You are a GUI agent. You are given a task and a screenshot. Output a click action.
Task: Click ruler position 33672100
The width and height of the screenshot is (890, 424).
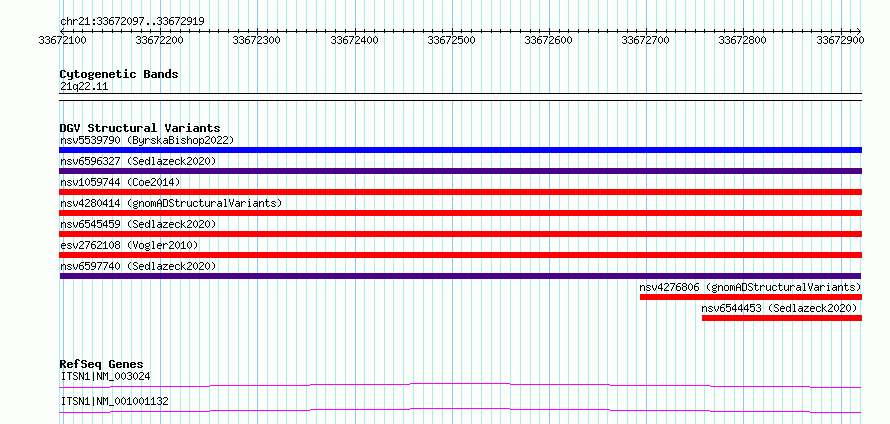pyautogui.click(x=62, y=40)
